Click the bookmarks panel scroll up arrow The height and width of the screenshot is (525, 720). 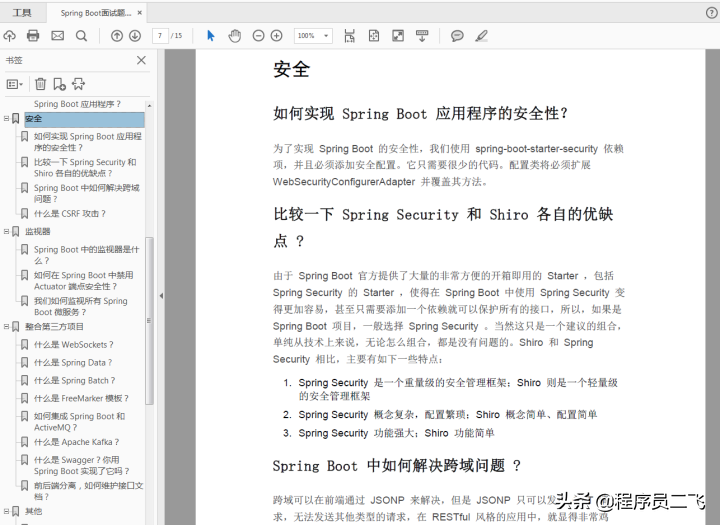tap(149, 106)
